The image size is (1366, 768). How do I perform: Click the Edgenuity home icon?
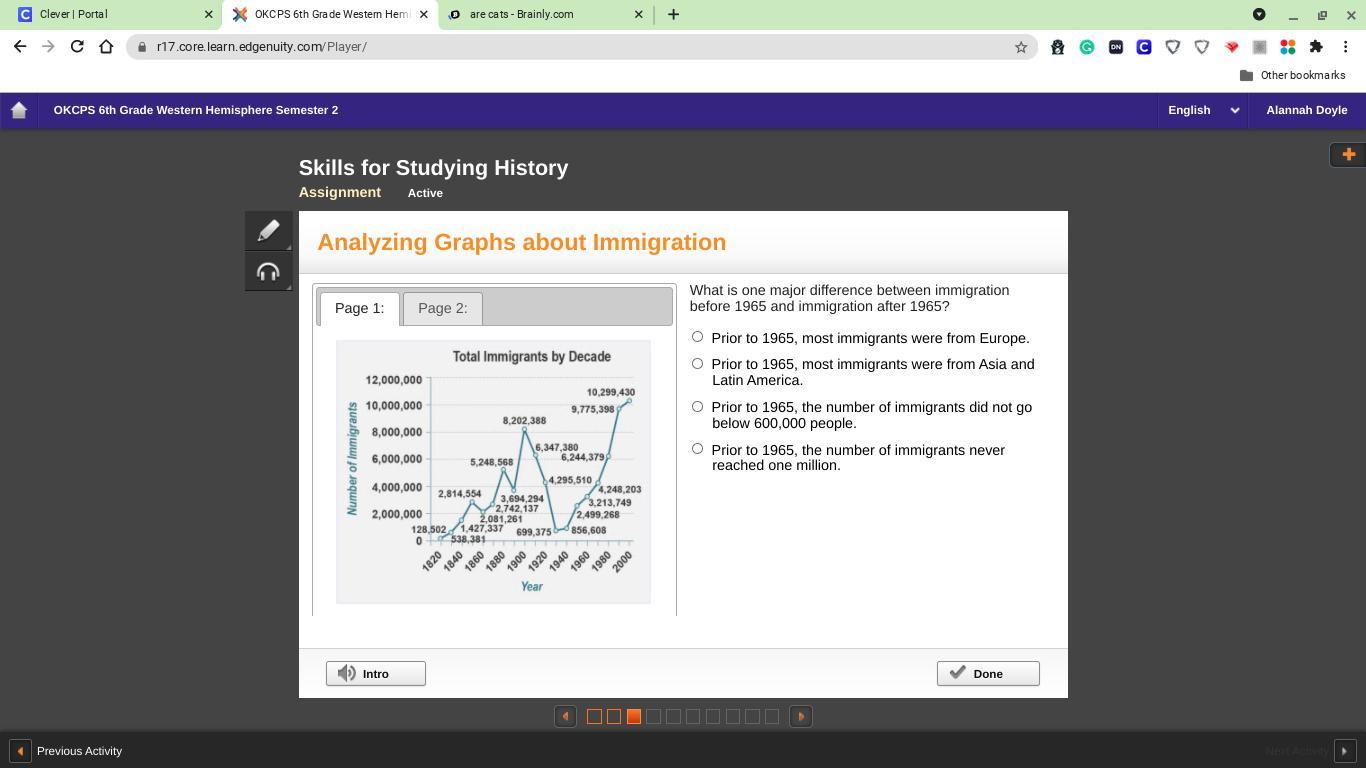19,110
